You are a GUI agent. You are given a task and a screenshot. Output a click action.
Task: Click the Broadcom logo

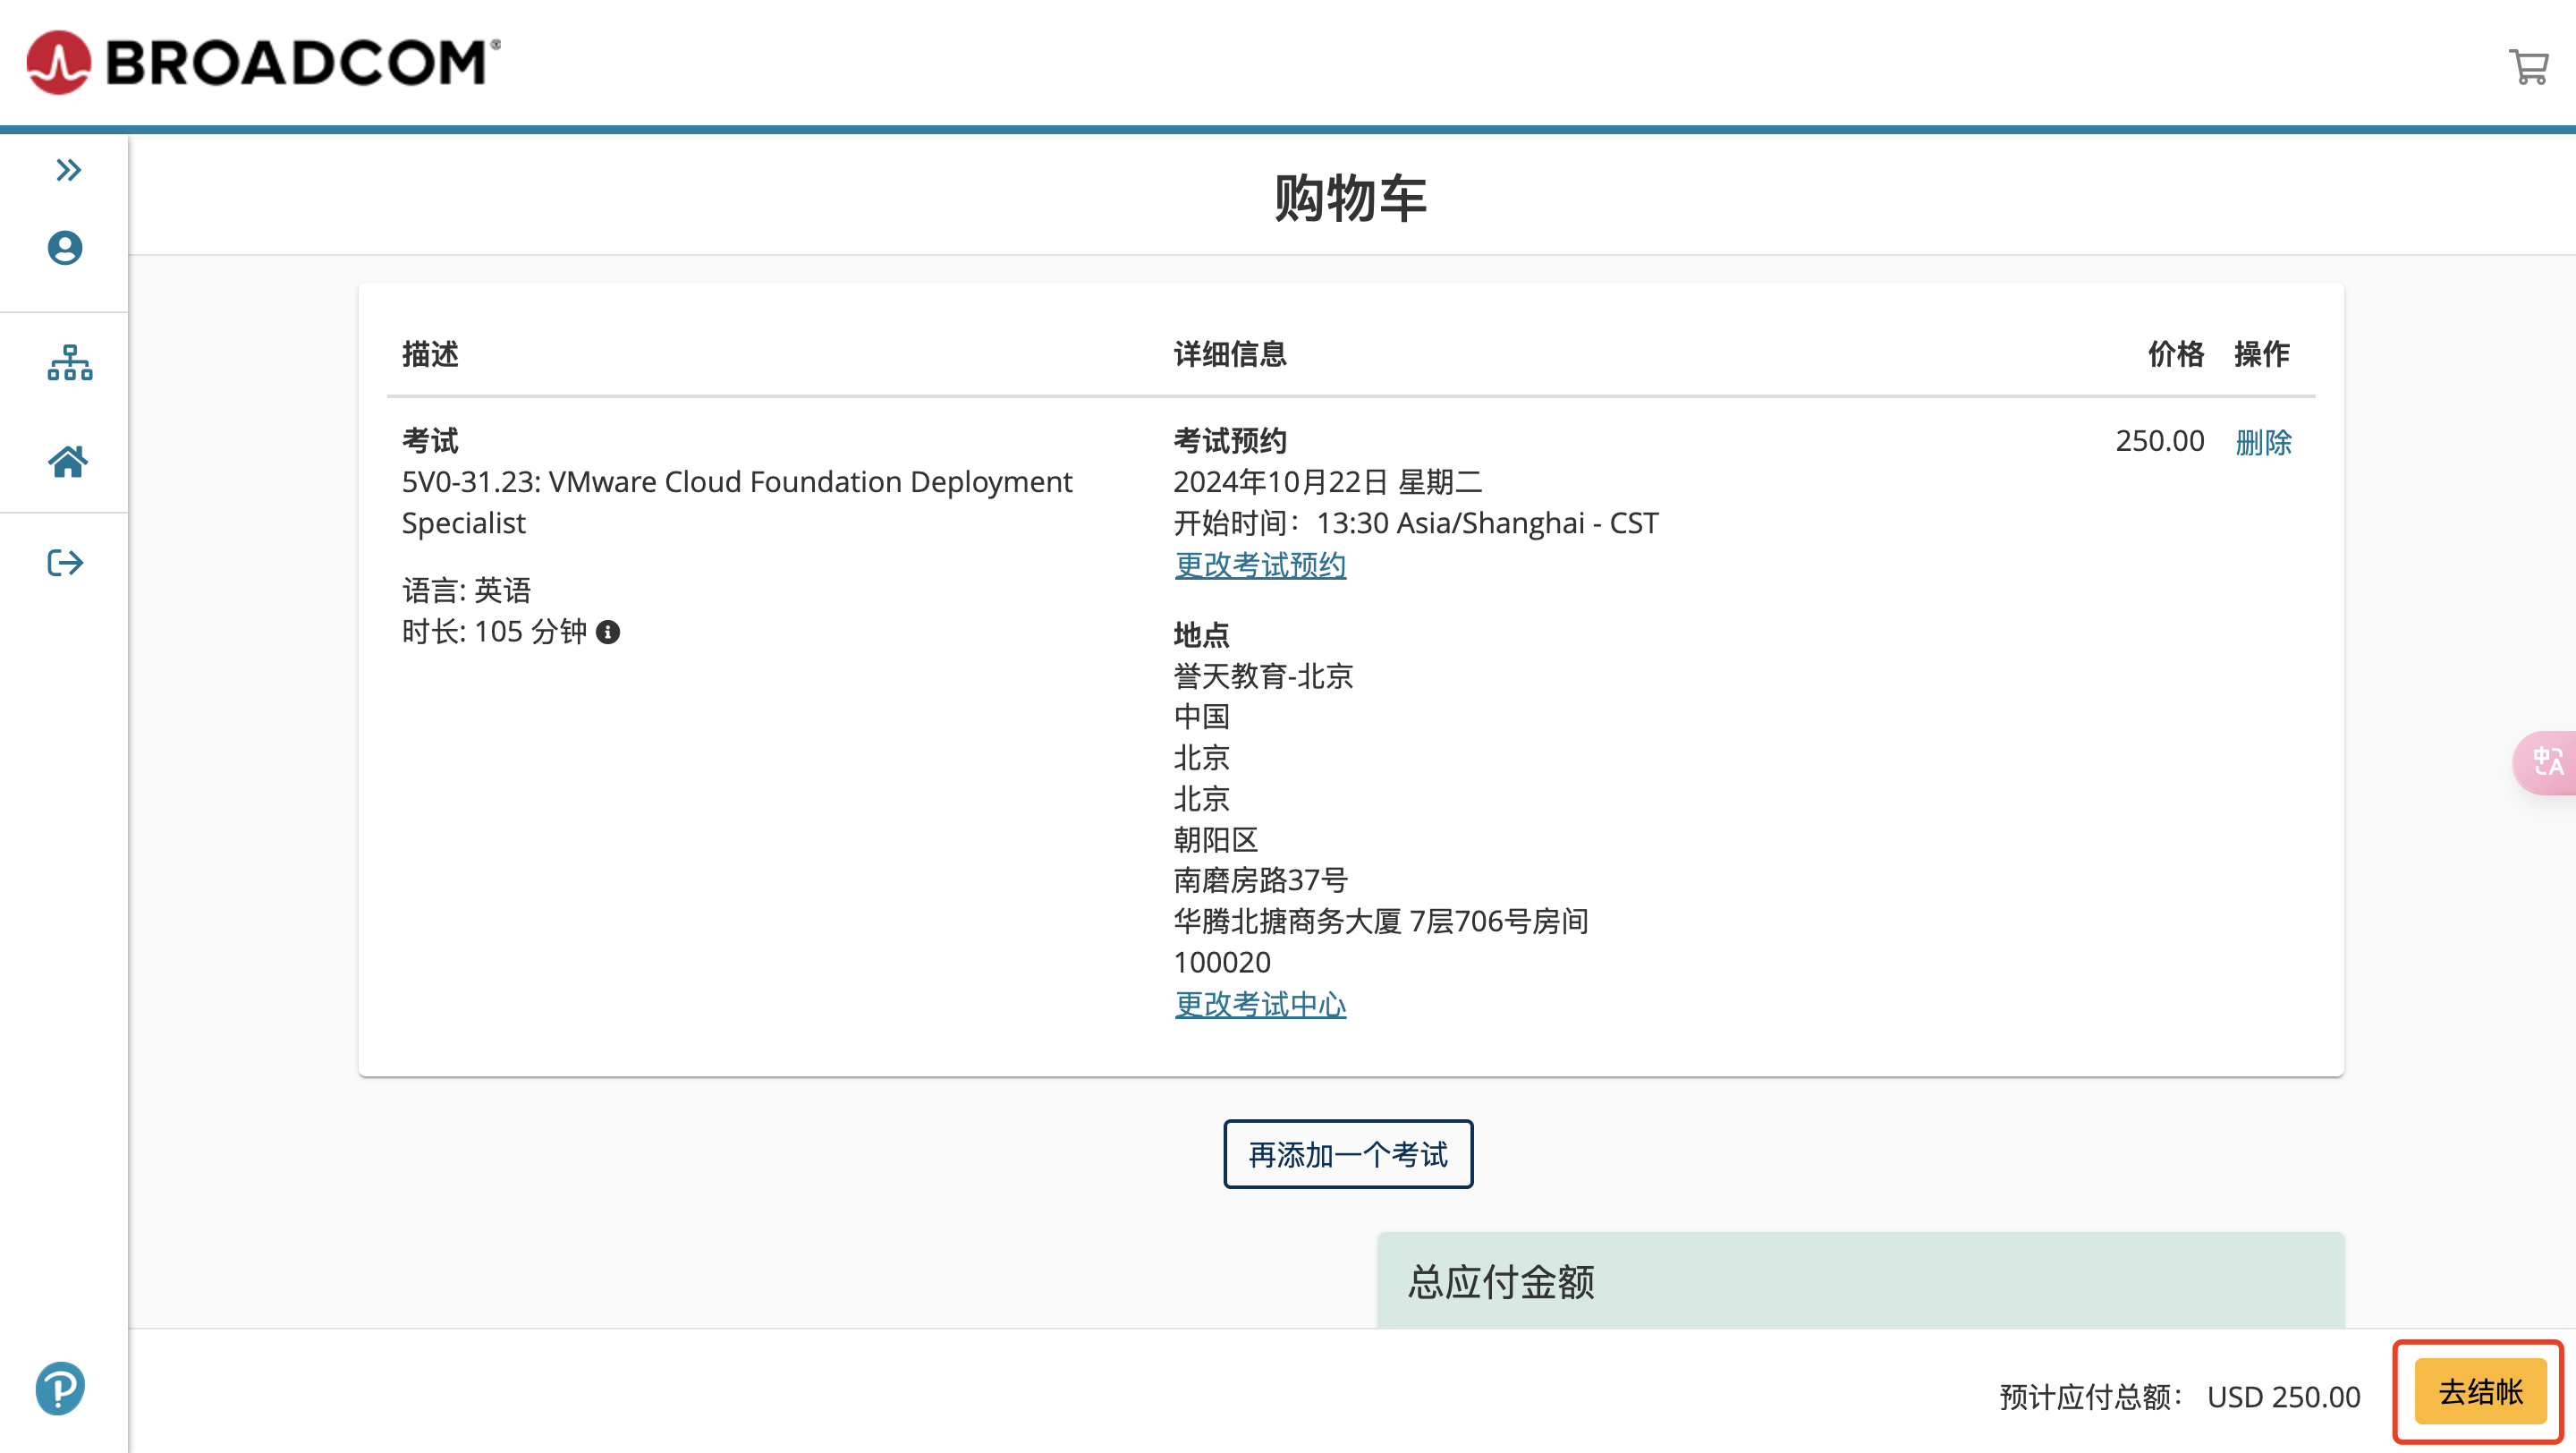pos(263,62)
